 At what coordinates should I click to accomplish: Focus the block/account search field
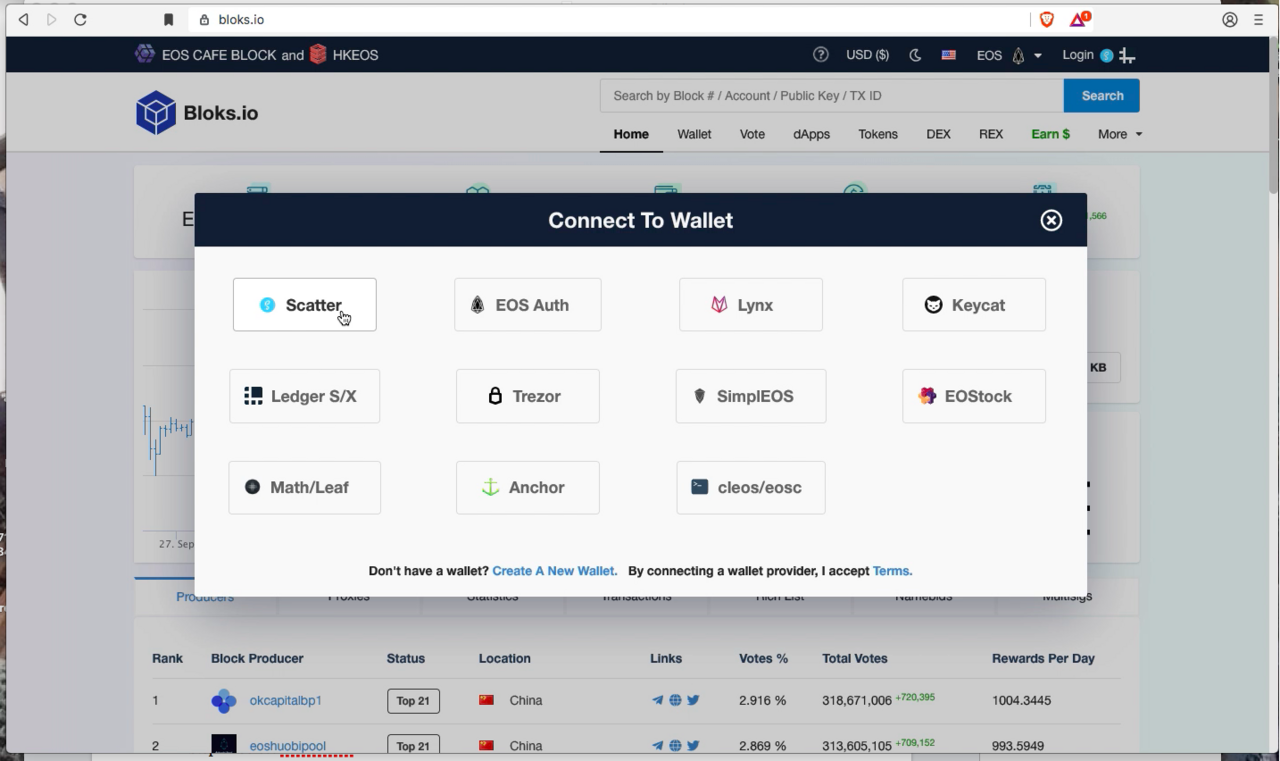click(832, 96)
